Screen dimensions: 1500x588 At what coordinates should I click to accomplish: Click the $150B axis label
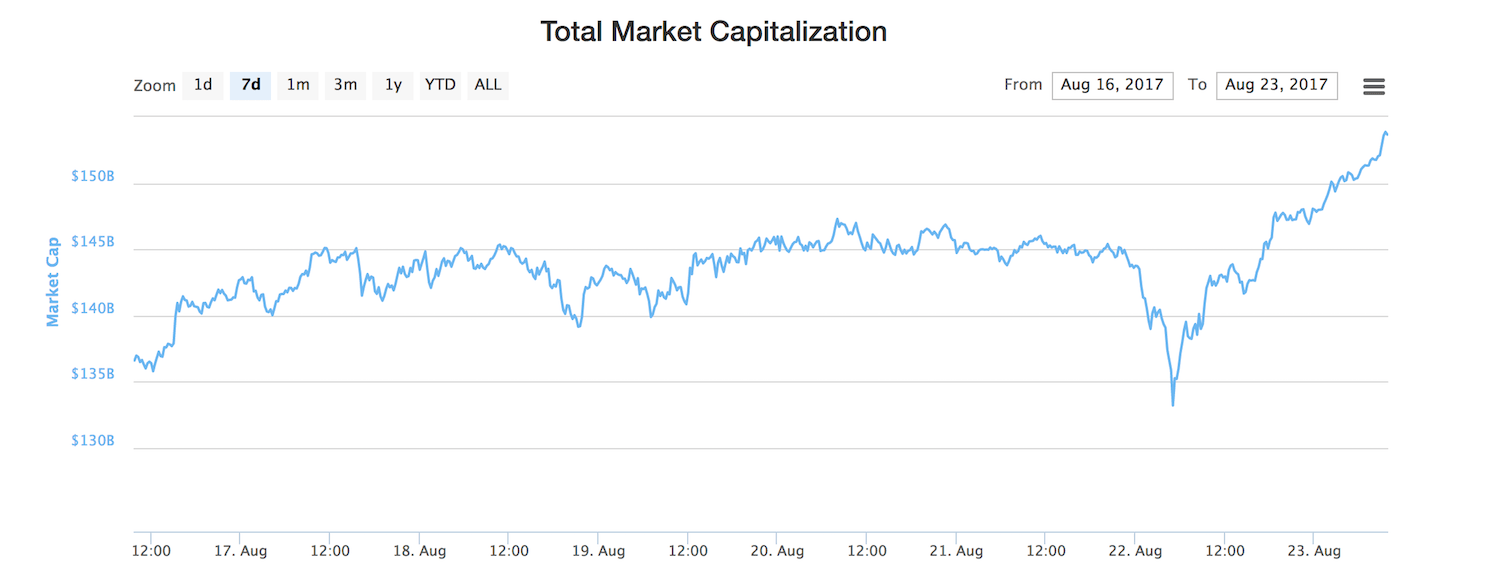[92, 177]
